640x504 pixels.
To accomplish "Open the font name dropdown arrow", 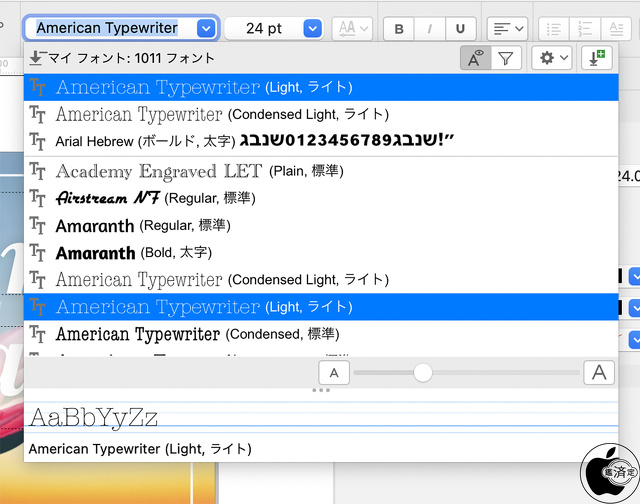I will [x=206, y=29].
